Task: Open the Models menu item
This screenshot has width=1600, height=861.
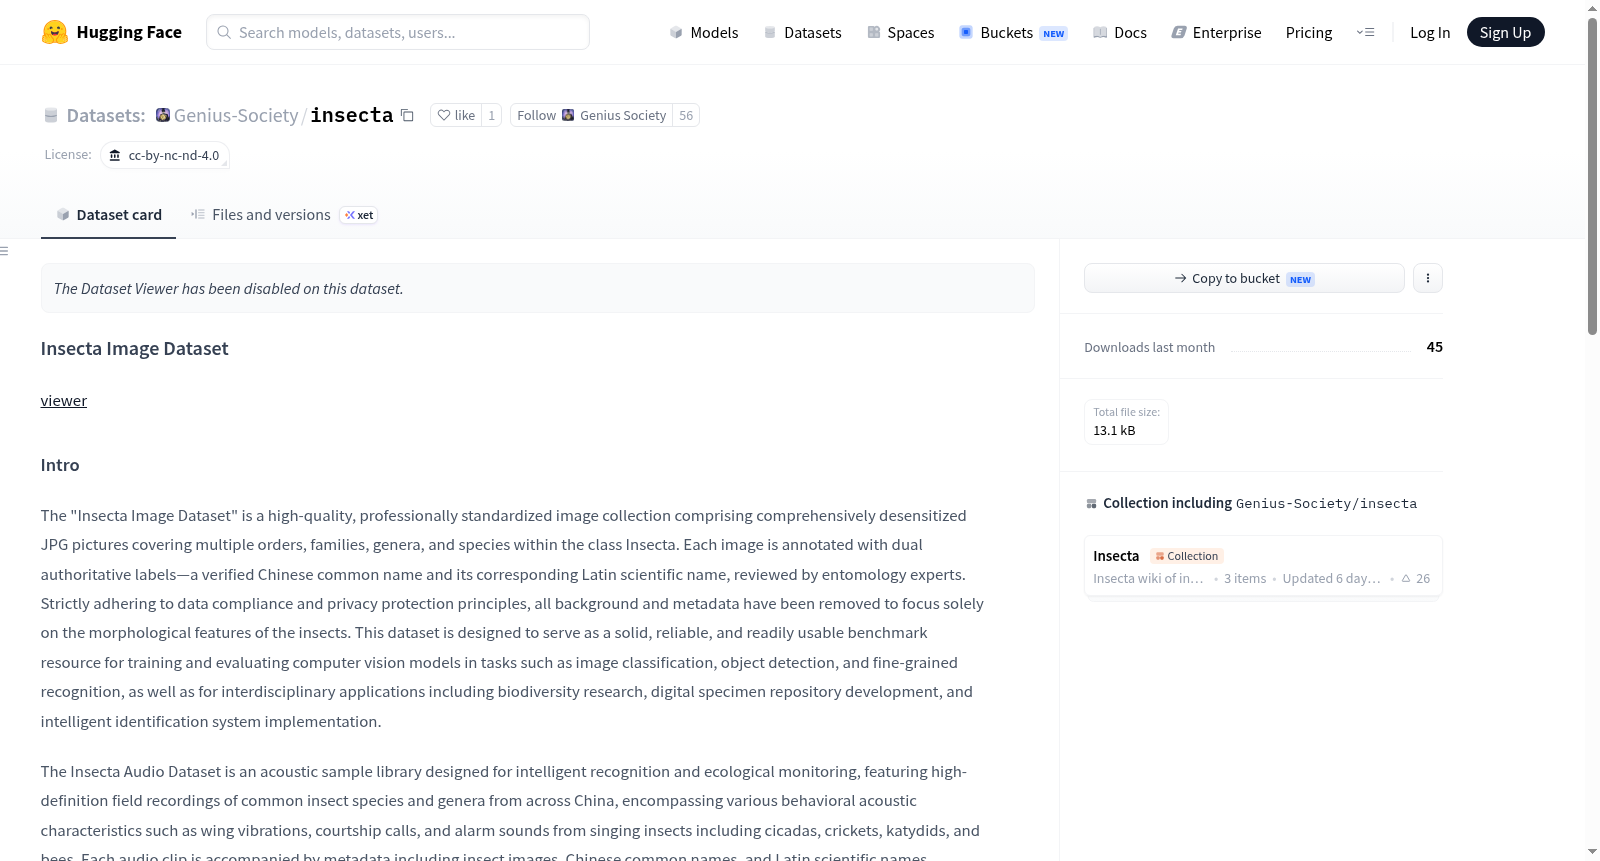Action: pyautogui.click(x=704, y=32)
